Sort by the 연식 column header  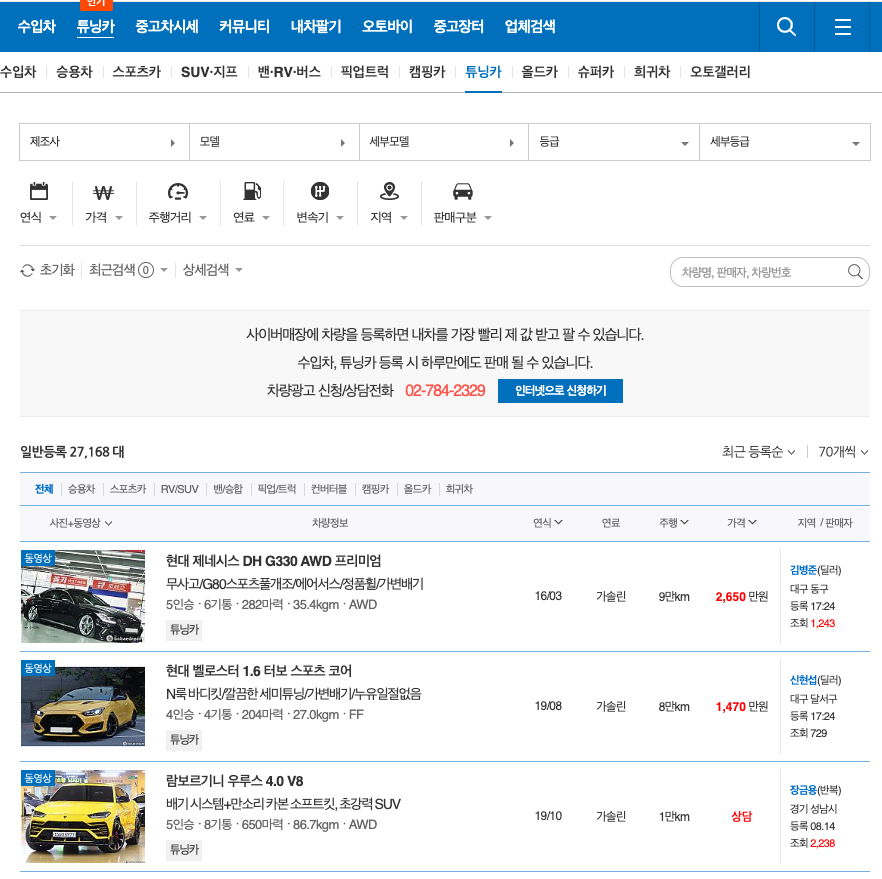pos(547,523)
